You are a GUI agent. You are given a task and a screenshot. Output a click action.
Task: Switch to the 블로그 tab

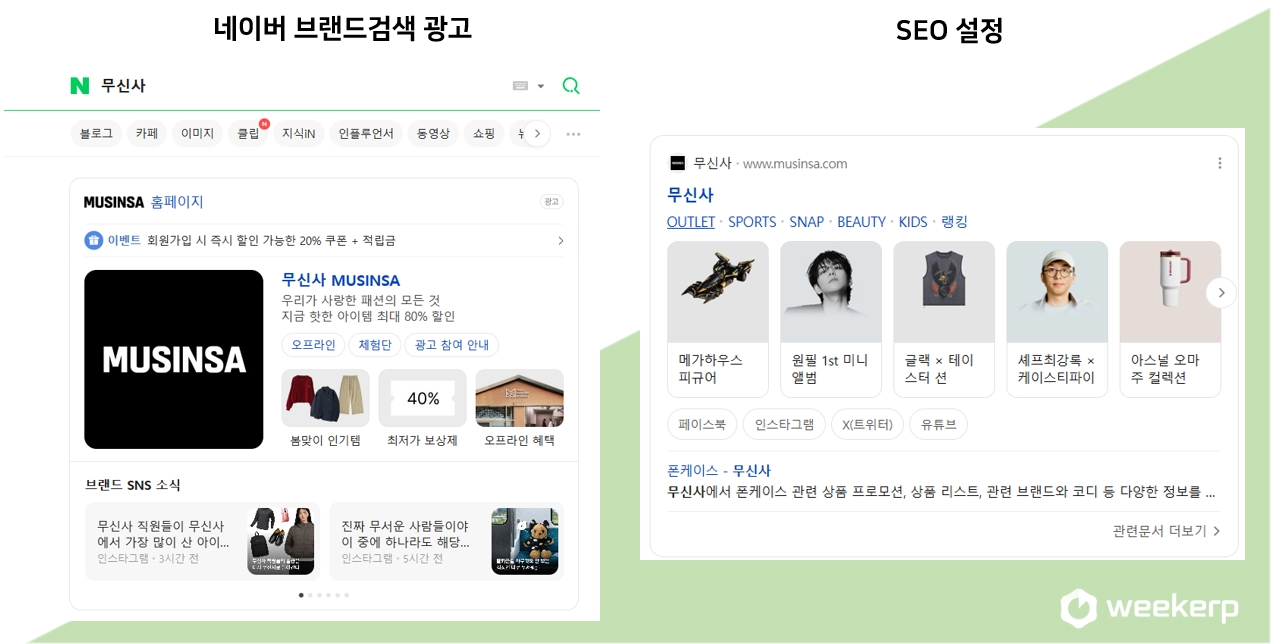(95, 133)
